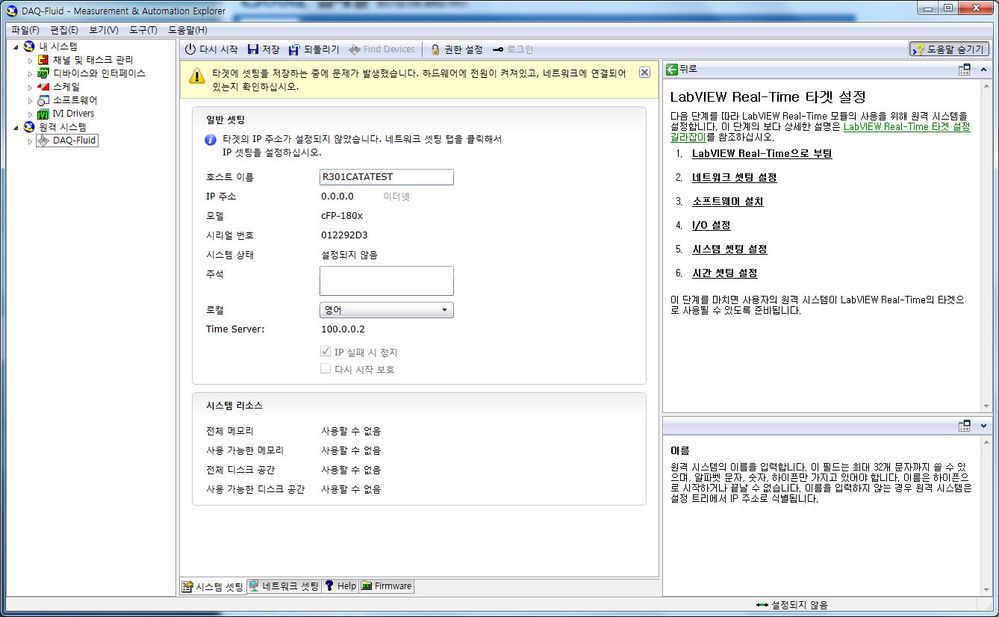The height and width of the screenshot is (617, 999).
Task: Open the 네트워크 셋팅 설정 help link
Action: point(735,177)
